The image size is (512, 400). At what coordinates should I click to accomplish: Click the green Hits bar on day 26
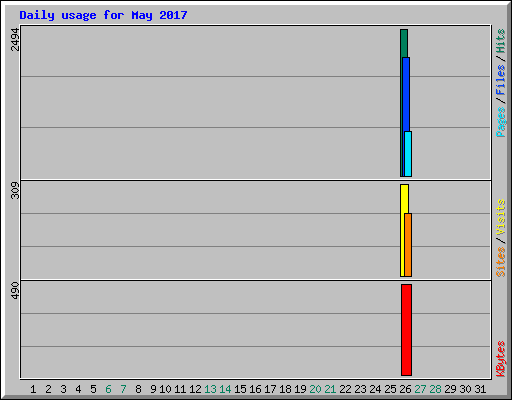coord(404,43)
